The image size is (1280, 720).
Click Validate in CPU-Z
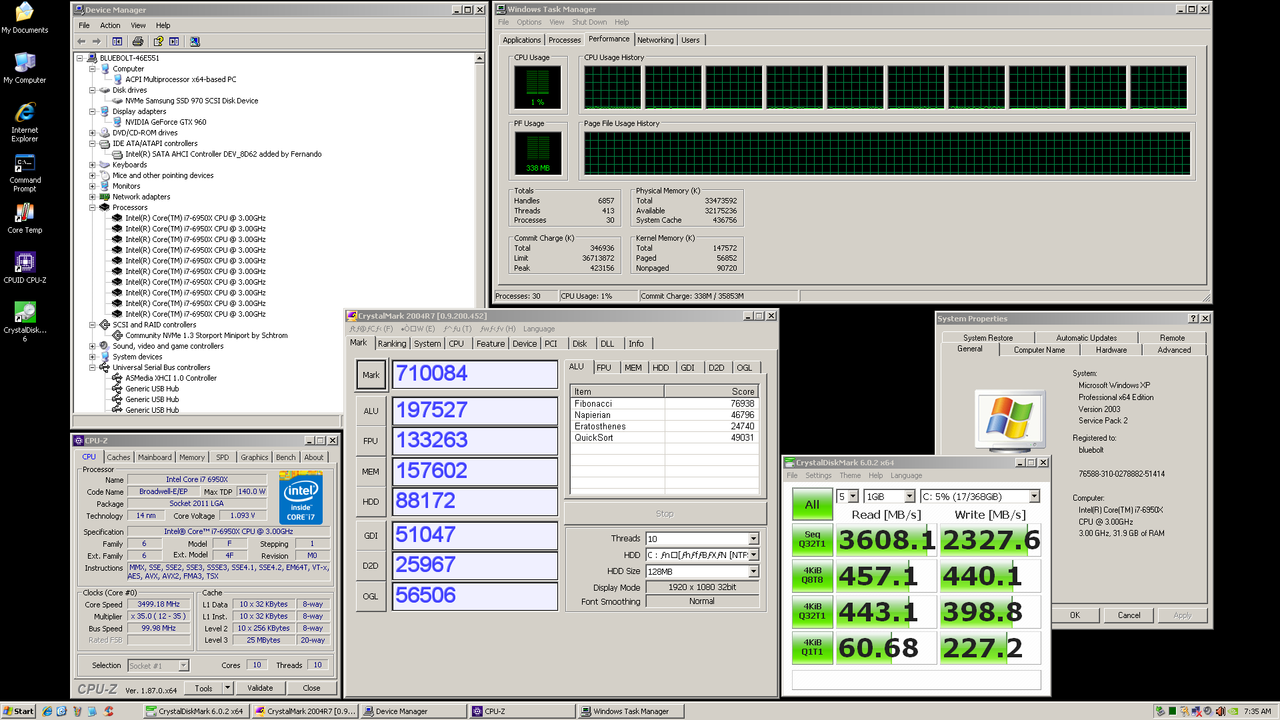tap(262, 687)
